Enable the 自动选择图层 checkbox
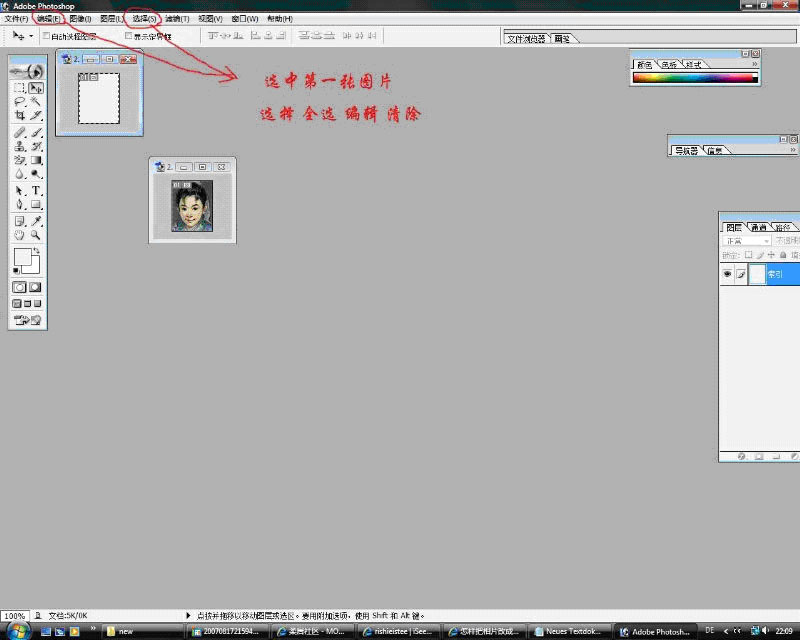The image size is (800, 640). [x=46, y=36]
